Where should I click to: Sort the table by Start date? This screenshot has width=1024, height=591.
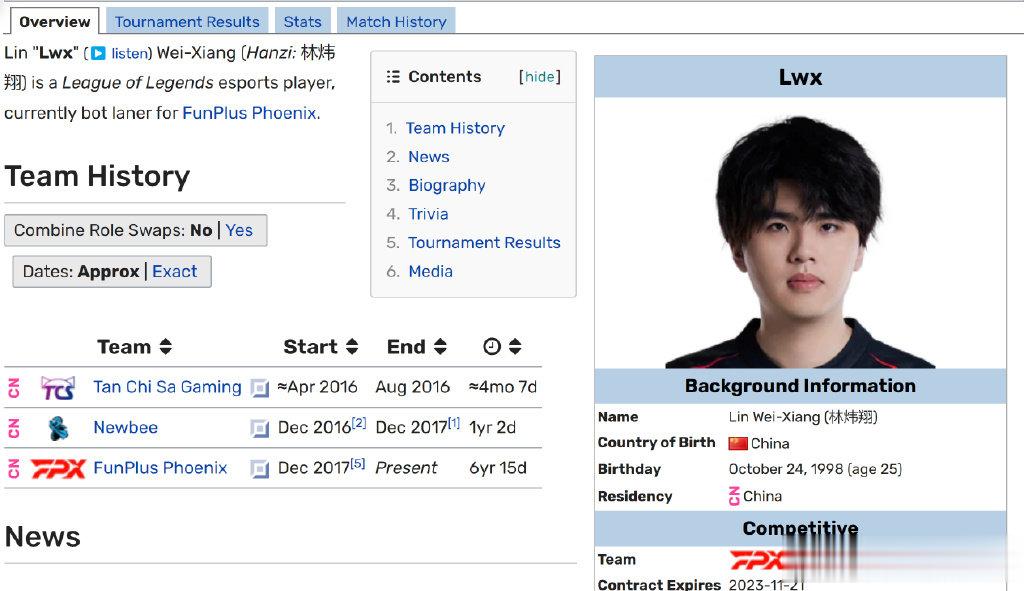tap(352, 347)
